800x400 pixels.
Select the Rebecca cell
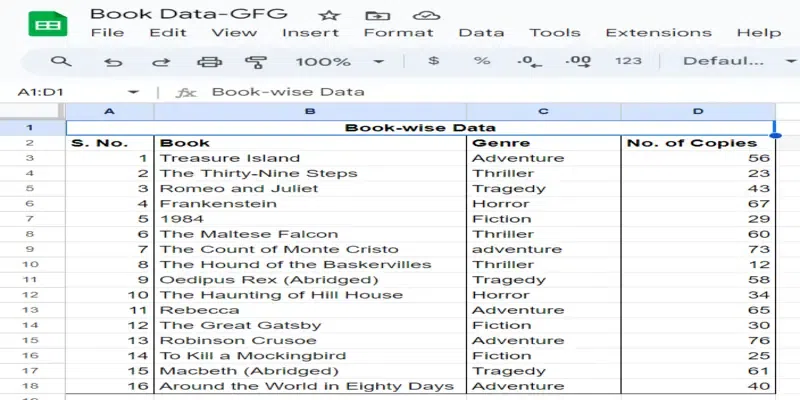pos(310,310)
